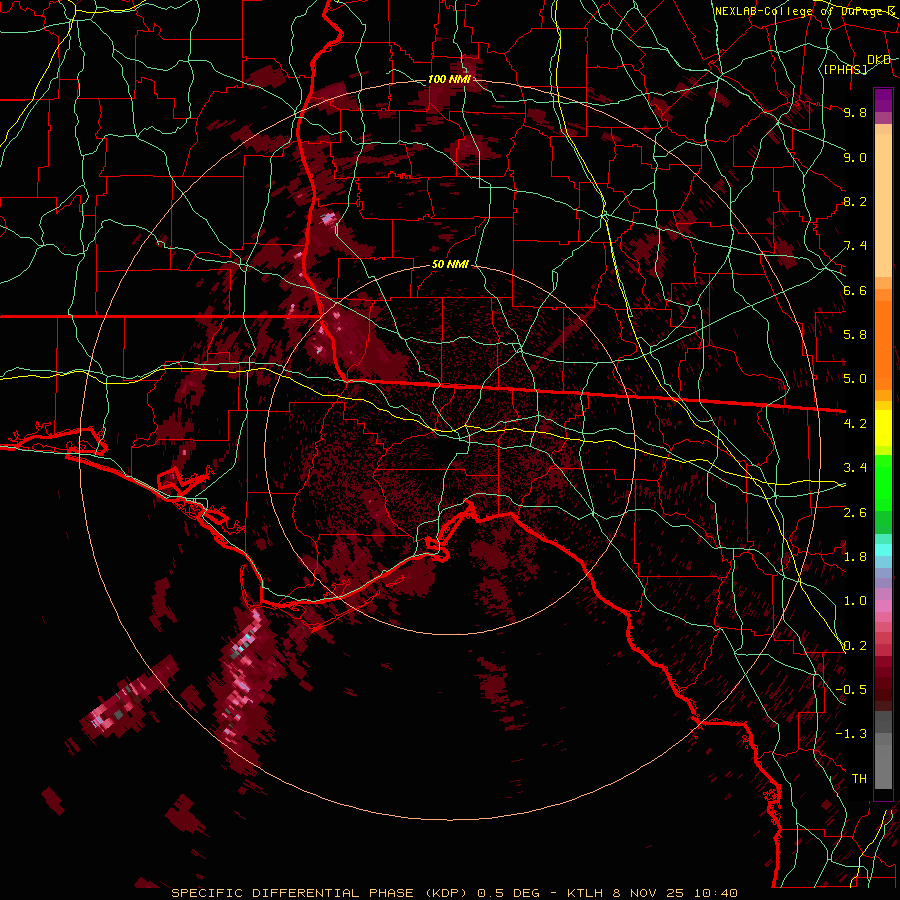Click the 4.2 scale value

pyautogui.click(x=855, y=424)
